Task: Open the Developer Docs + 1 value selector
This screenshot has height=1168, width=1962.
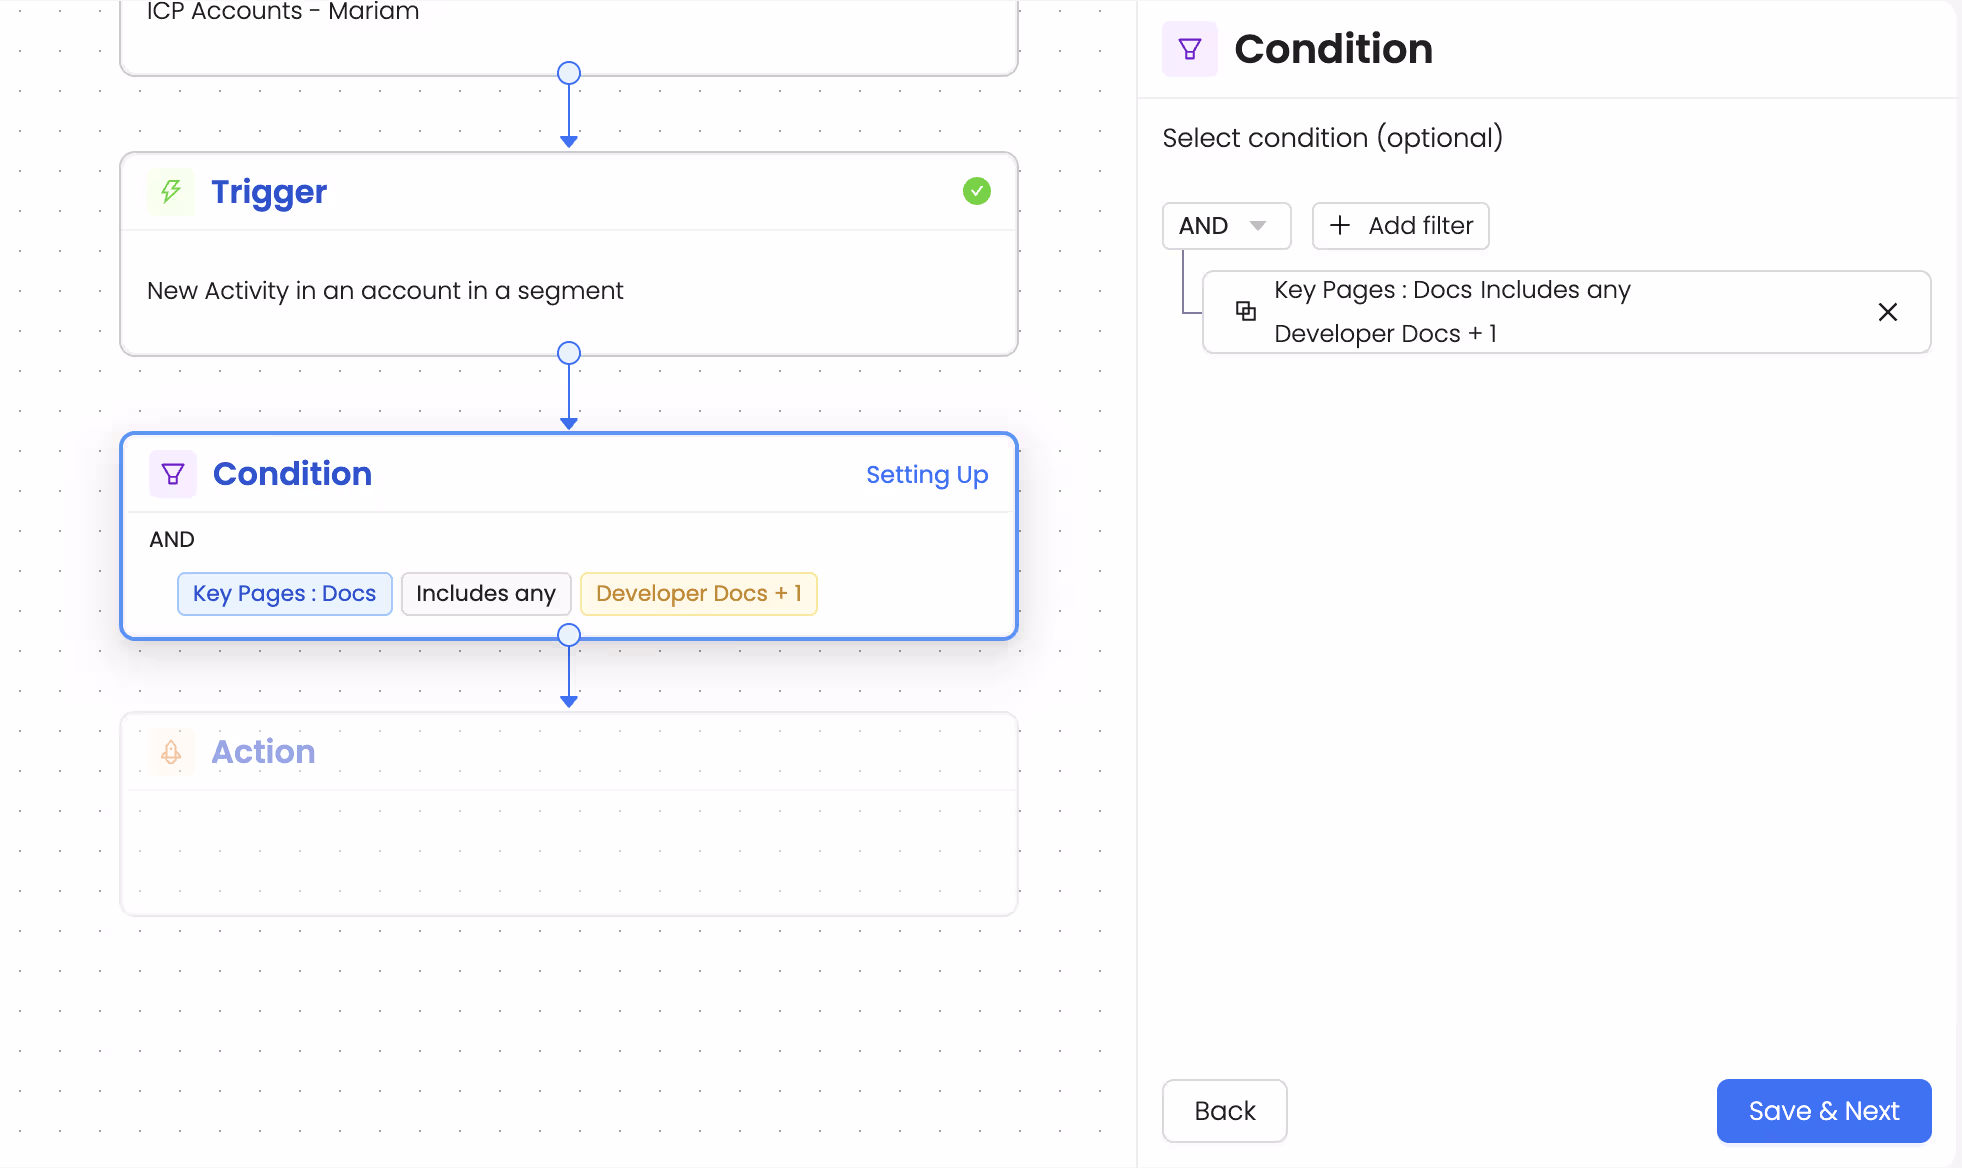Action: pos(698,593)
